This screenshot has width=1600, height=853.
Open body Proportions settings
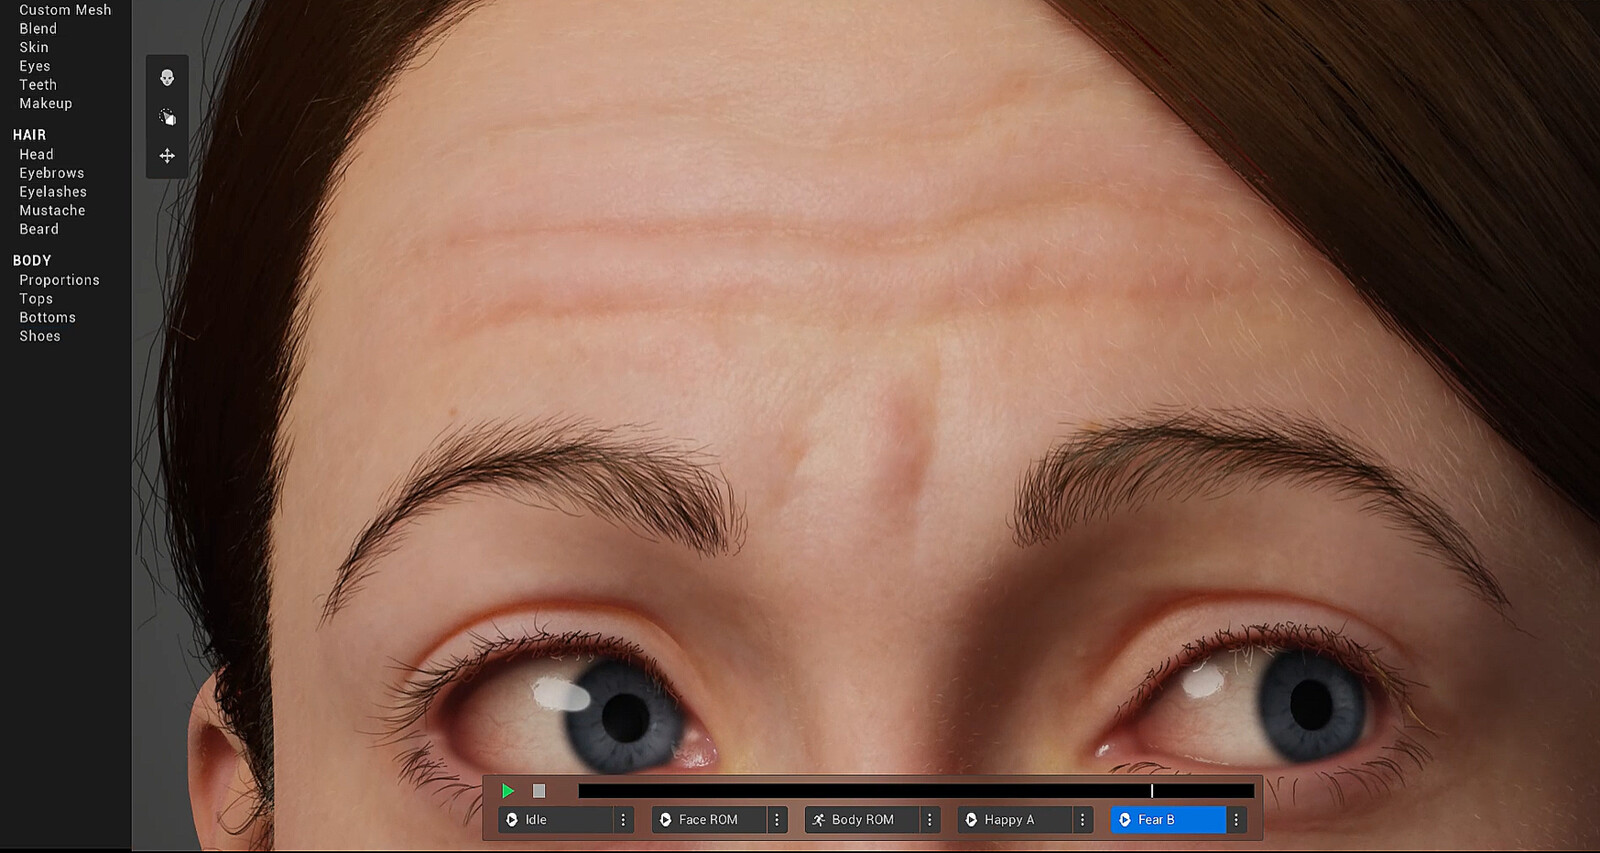click(59, 280)
